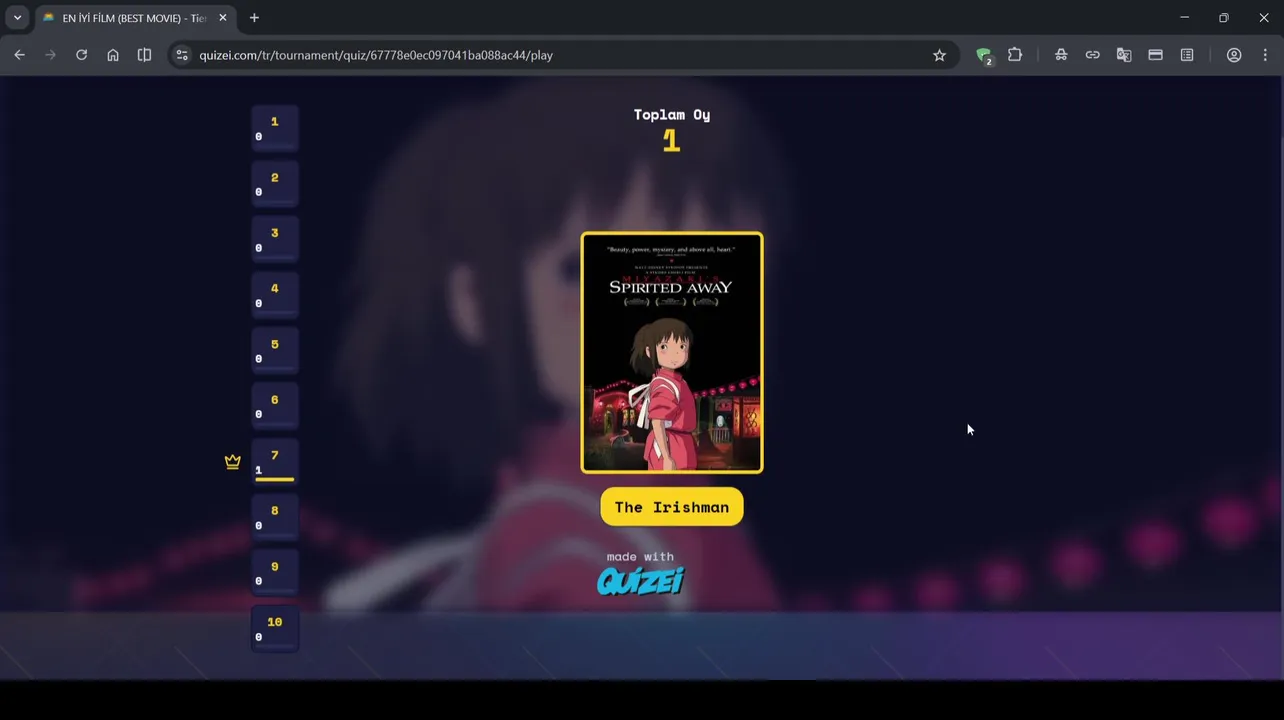Image resolution: width=1284 pixels, height=720 pixels.
Task: Click the made with text
Action: 640,557
